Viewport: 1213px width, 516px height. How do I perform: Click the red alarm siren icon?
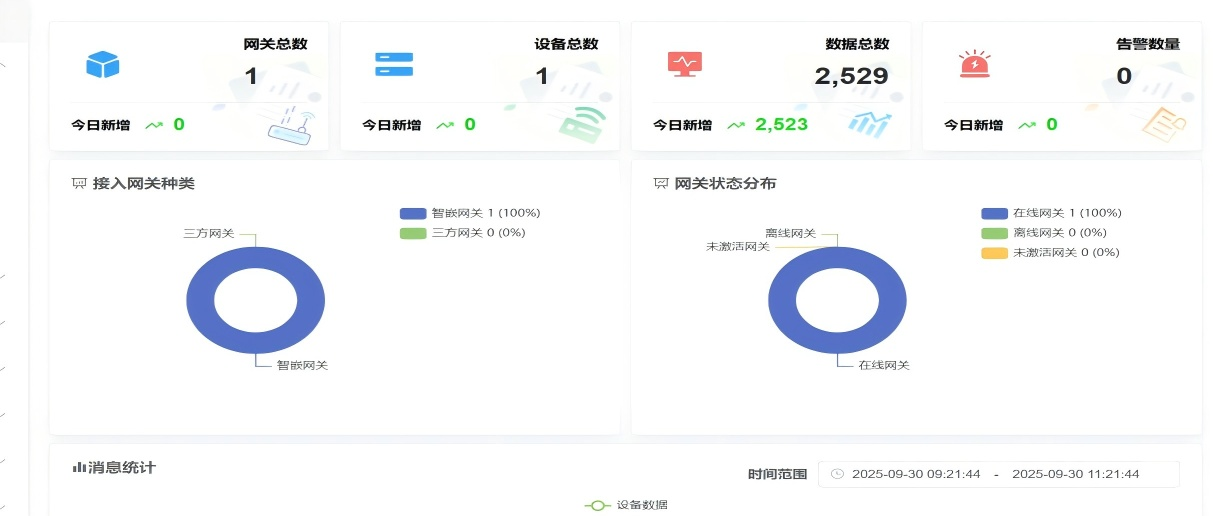pos(972,64)
